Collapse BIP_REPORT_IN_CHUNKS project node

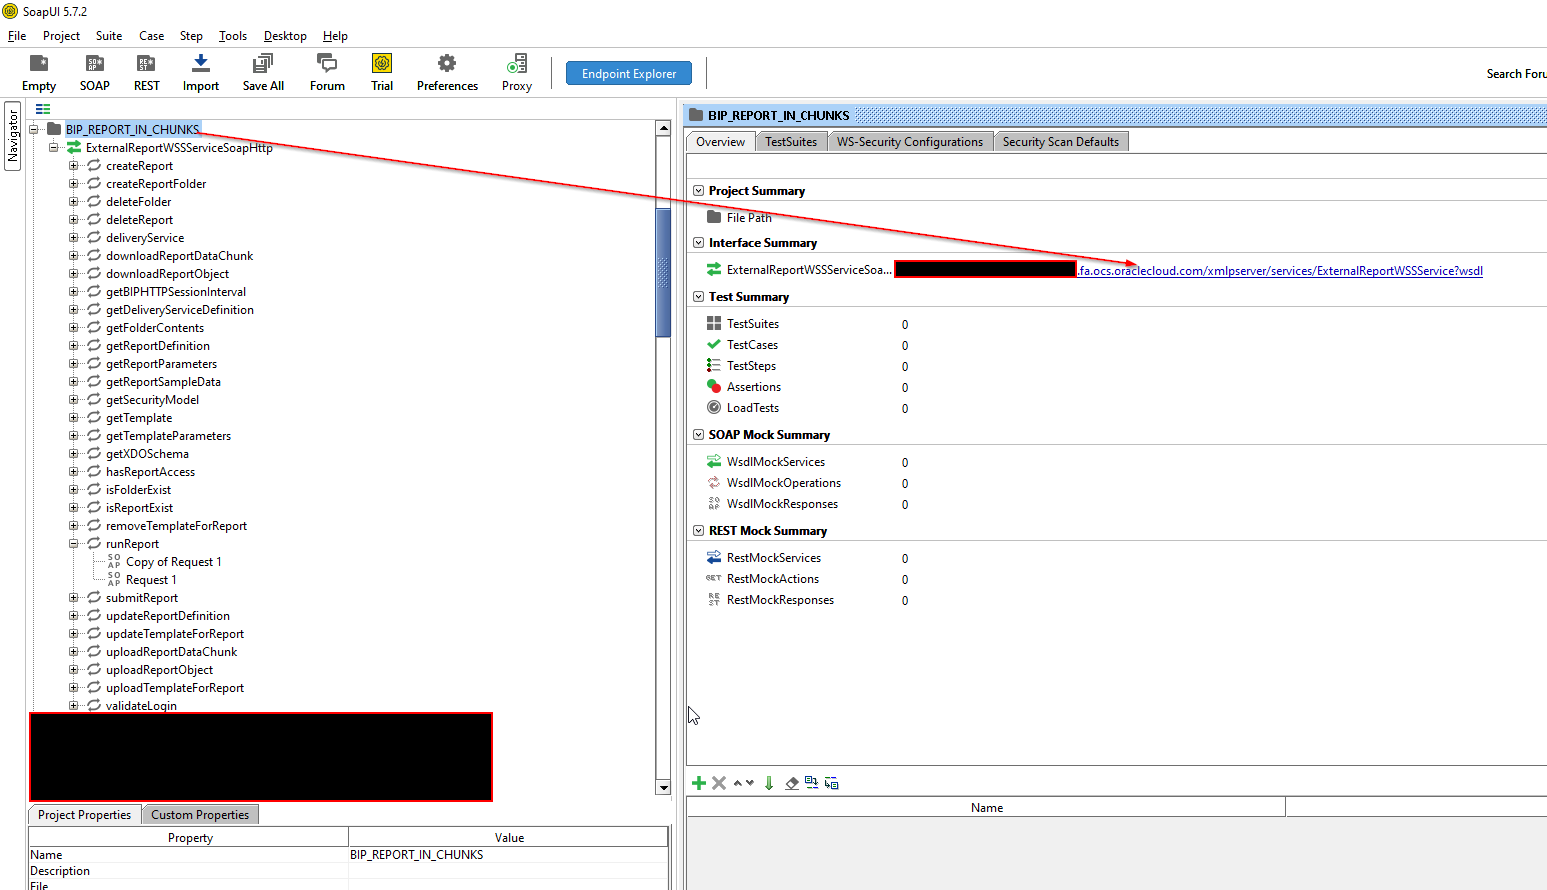point(35,129)
